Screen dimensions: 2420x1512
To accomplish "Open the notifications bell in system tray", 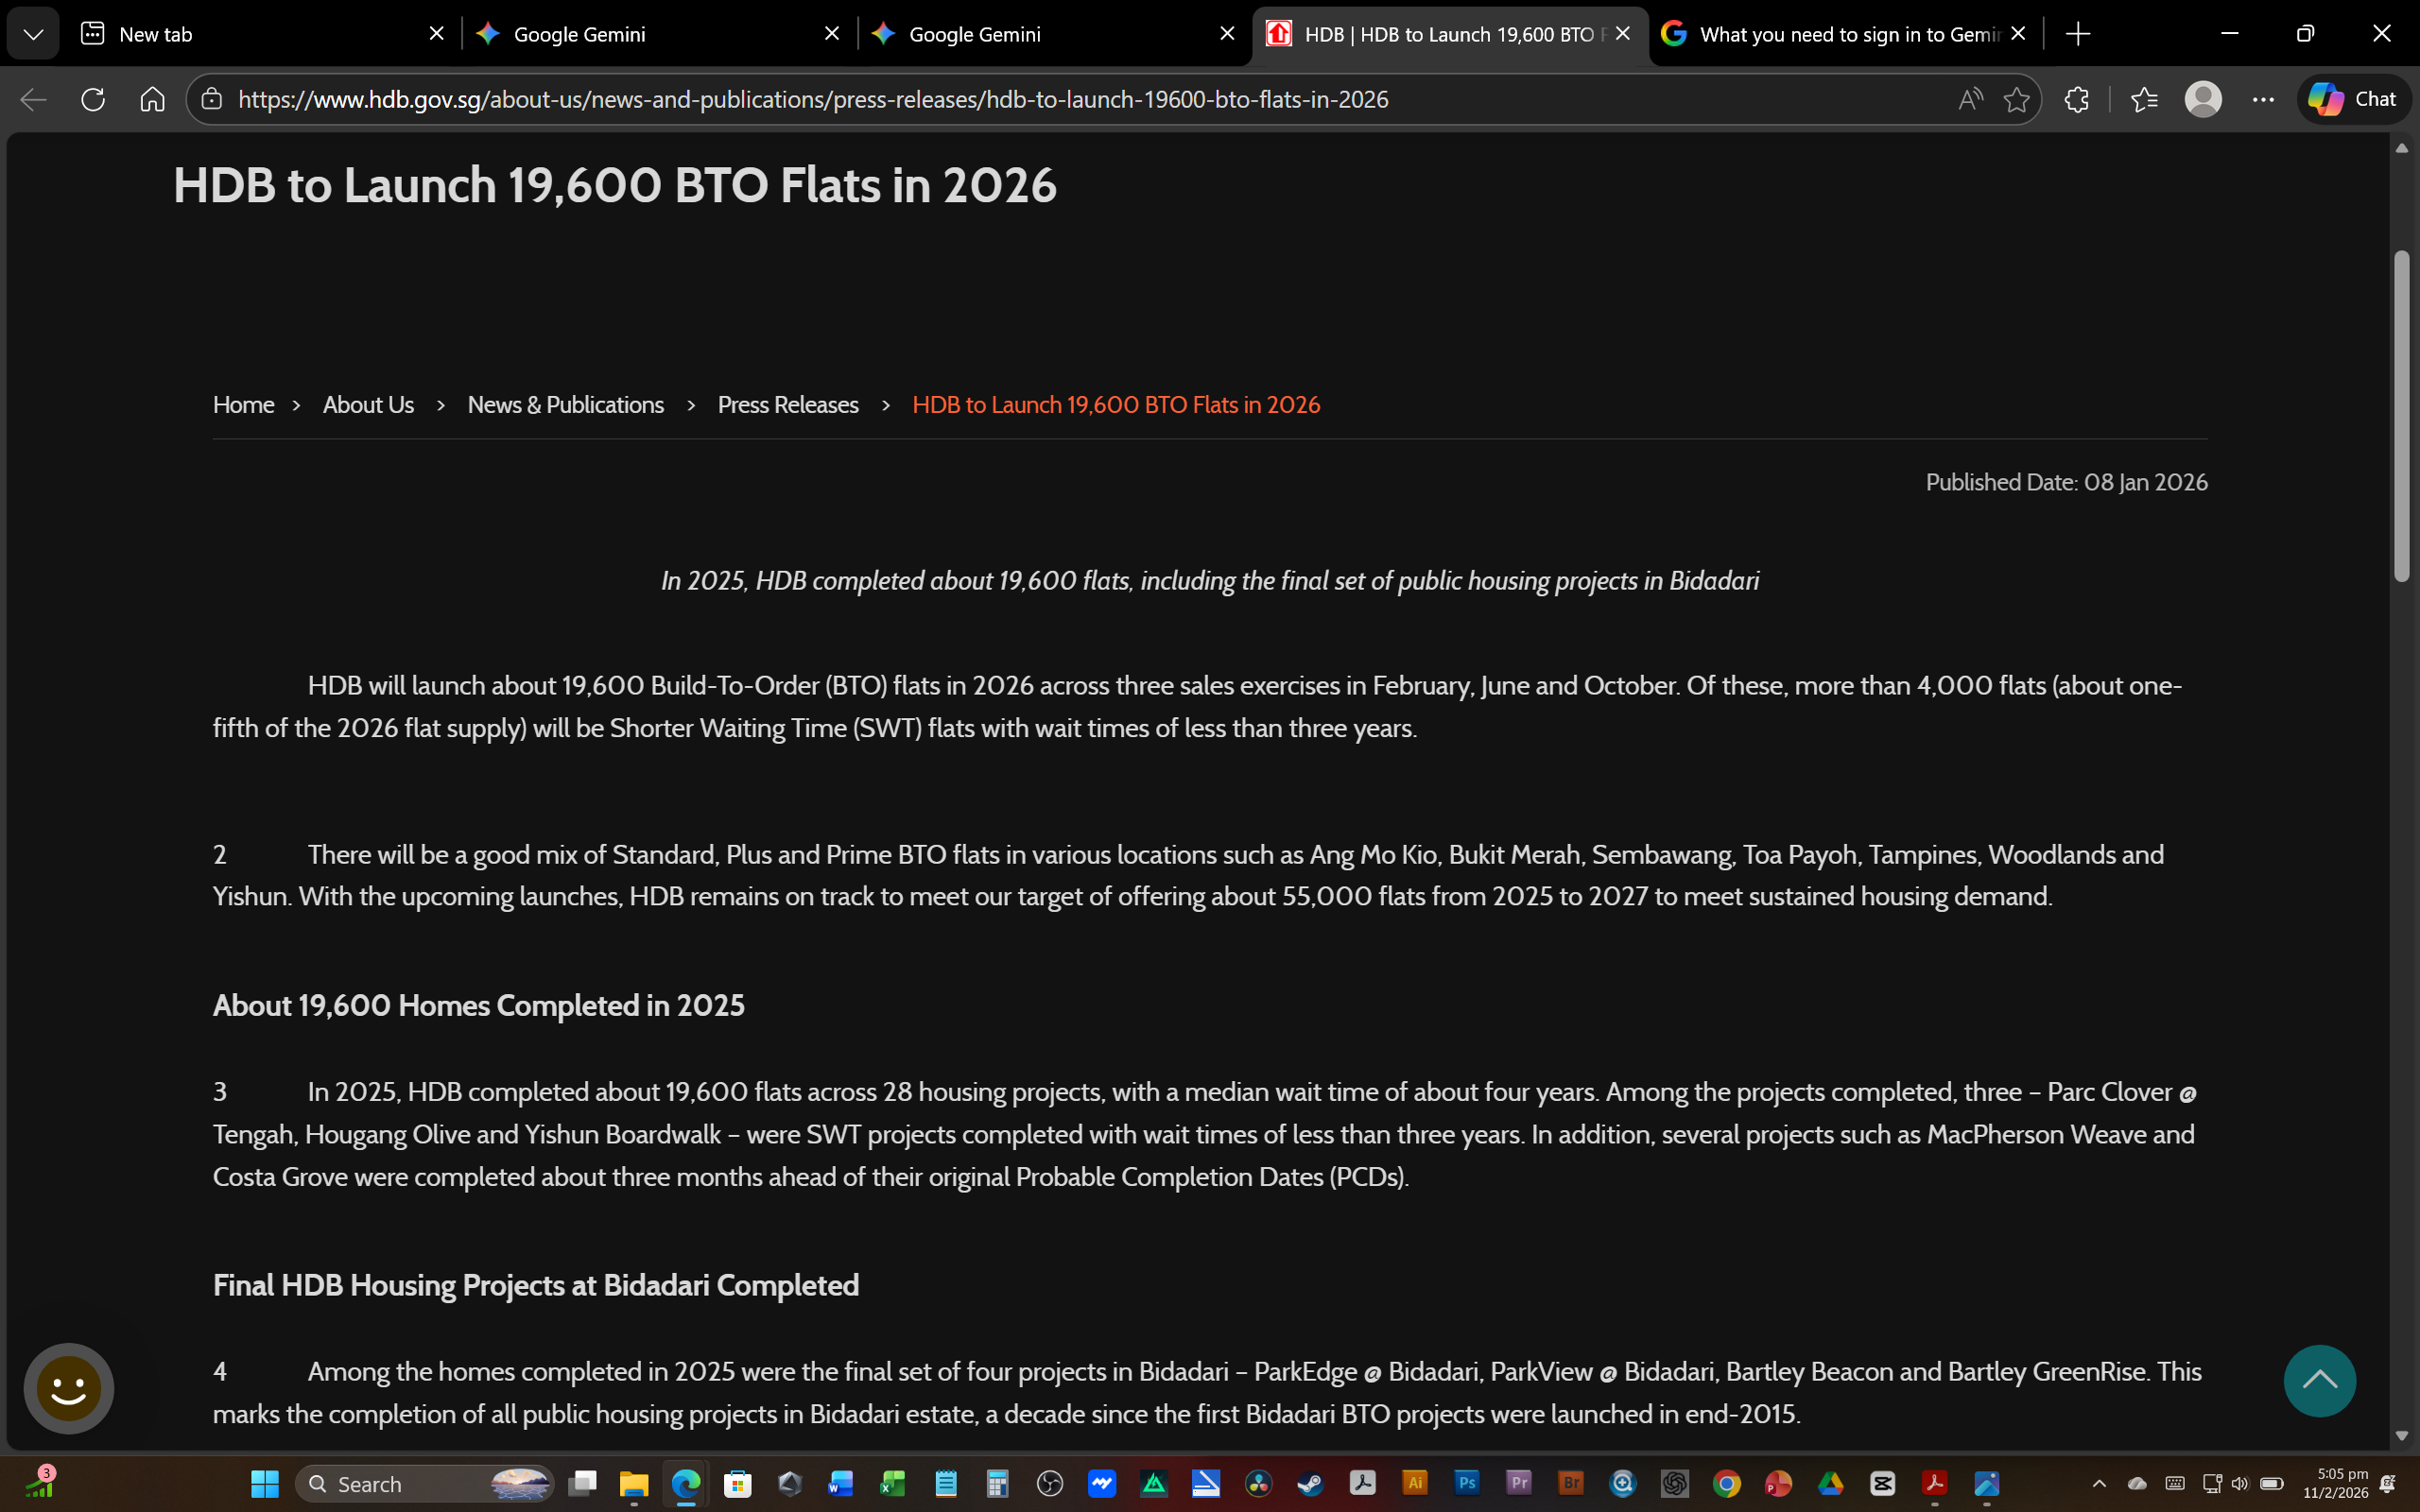I will (x=2387, y=1484).
